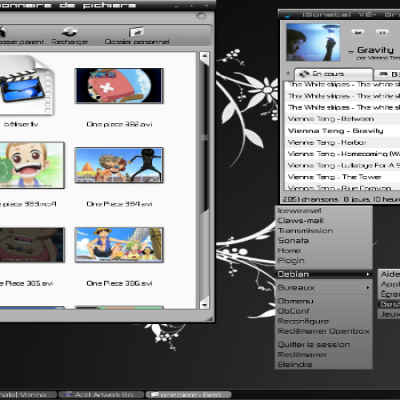The height and width of the screenshot is (400, 400).
Task: Switch to the En cours tab
Action: pos(333,74)
